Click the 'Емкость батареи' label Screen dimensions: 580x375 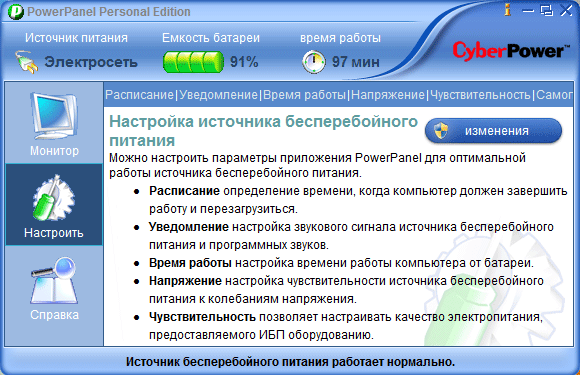[x=211, y=38]
